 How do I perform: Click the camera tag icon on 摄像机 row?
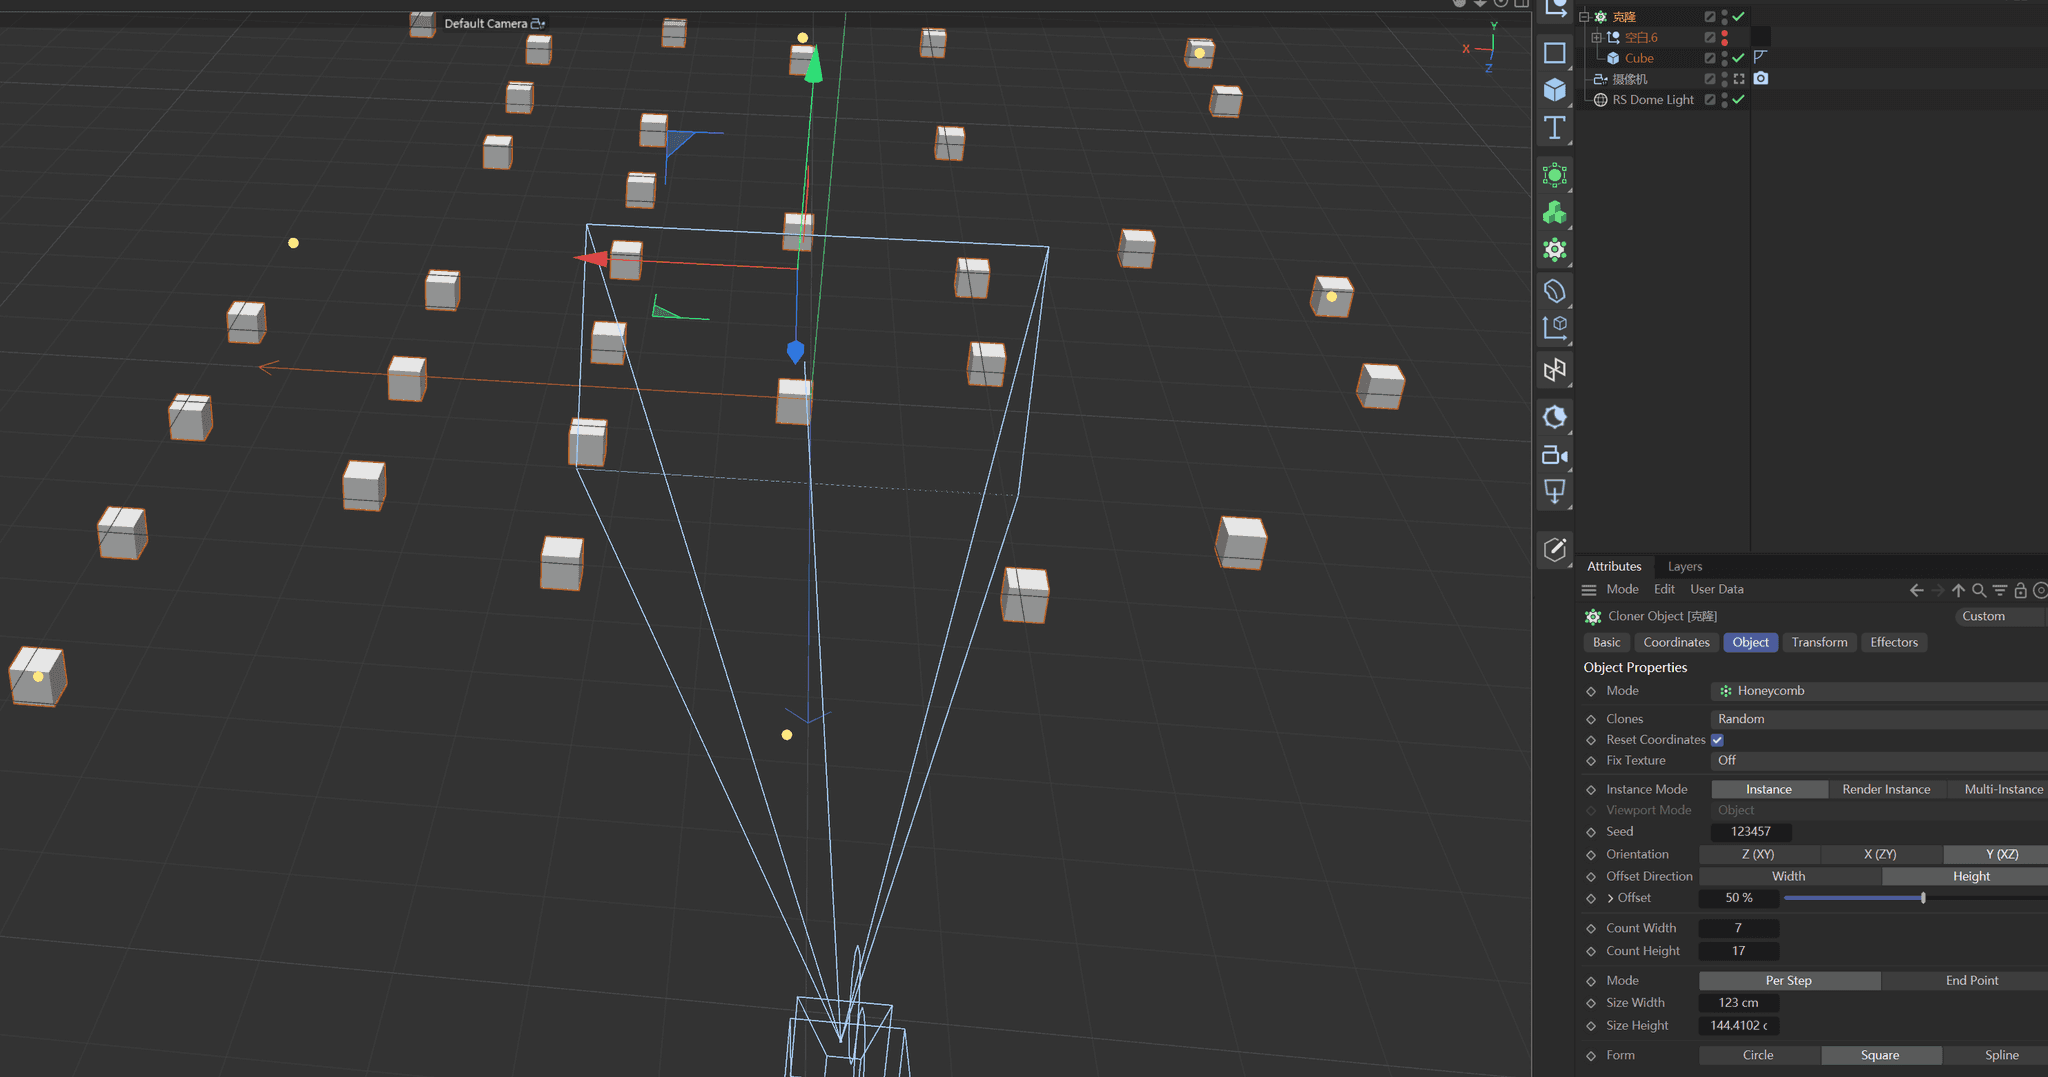[x=1761, y=78]
